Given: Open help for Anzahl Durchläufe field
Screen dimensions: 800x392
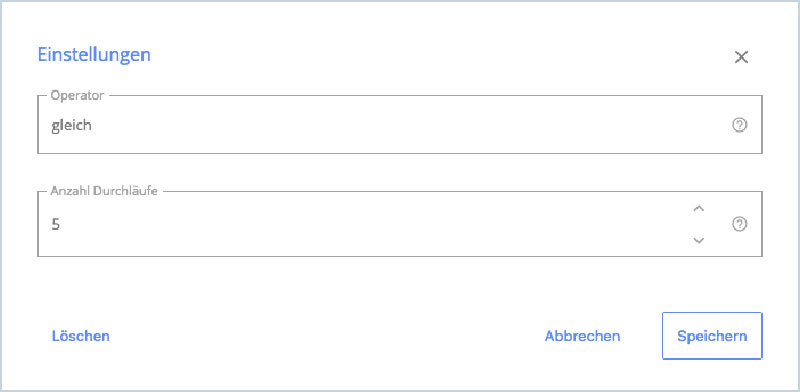Looking at the screenshot, I should pos(739,224).
